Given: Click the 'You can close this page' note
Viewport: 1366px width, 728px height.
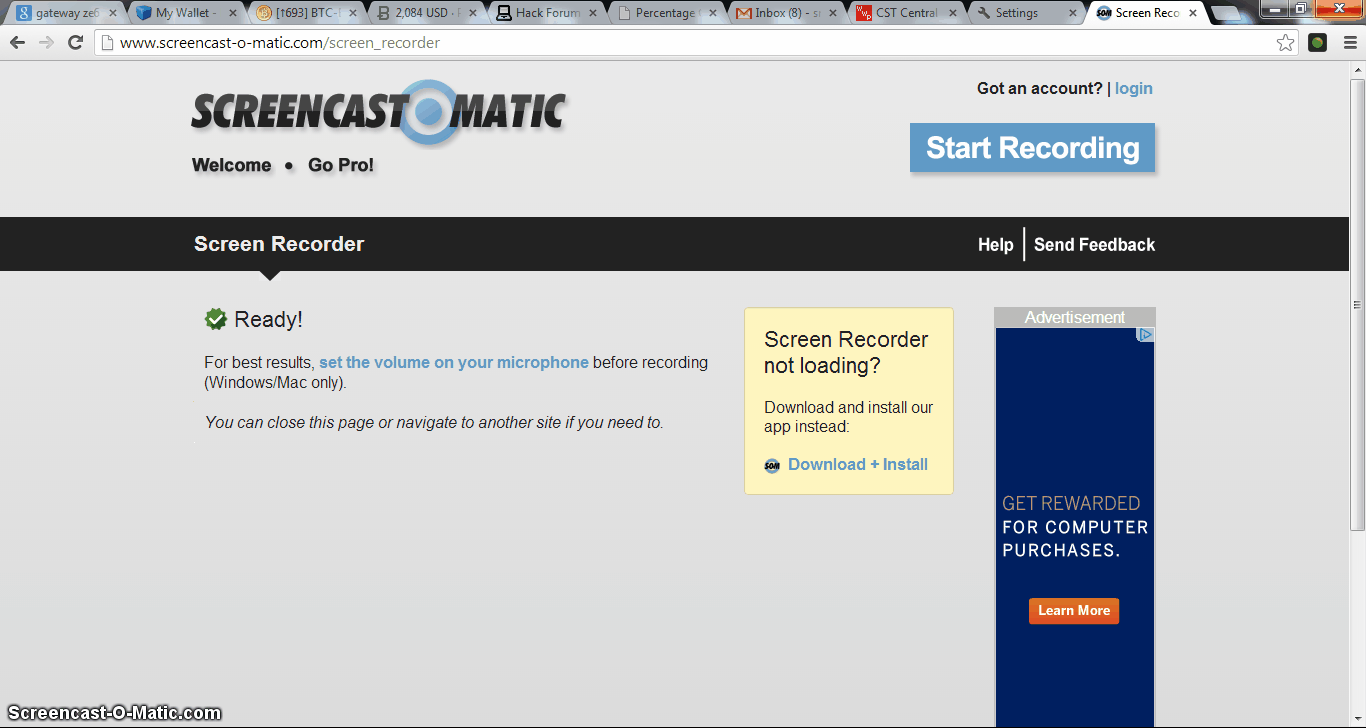Looking at the screenshot, I should tap(434, 422).
